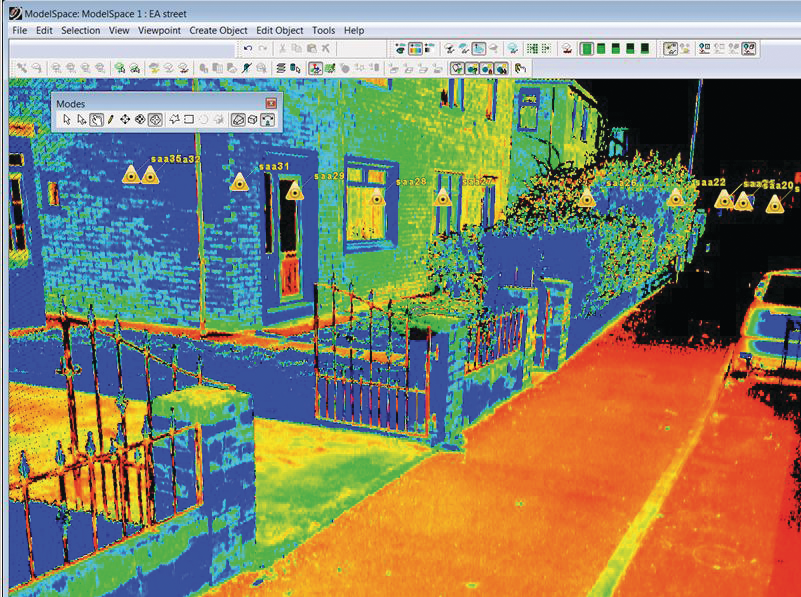Click the Undo arrow in the toolbar

tap(247, 48)
